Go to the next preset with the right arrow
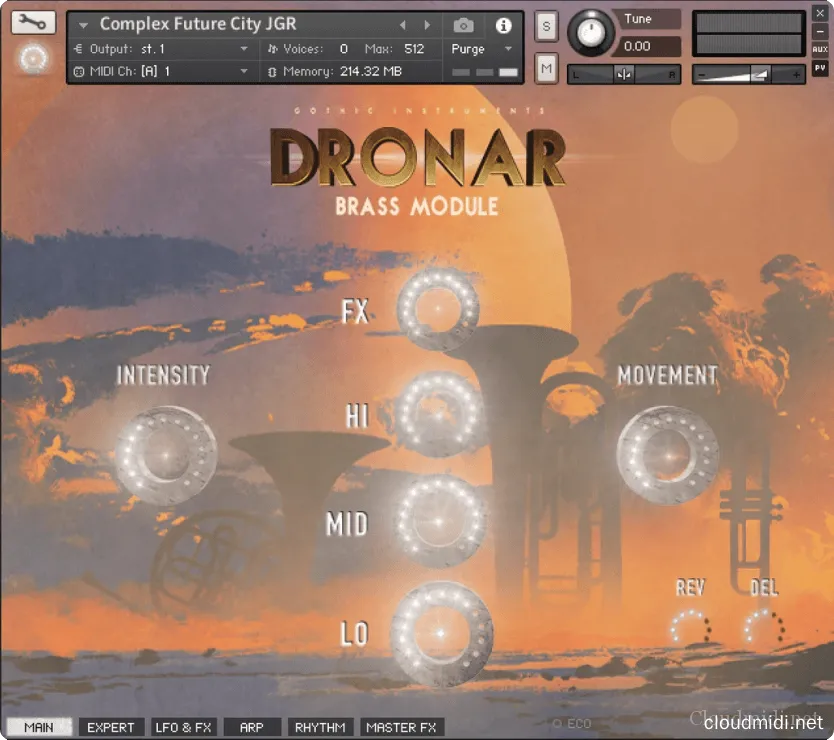Image resolution: width=834 pixels, height=740 pixels. pos(428,25)
